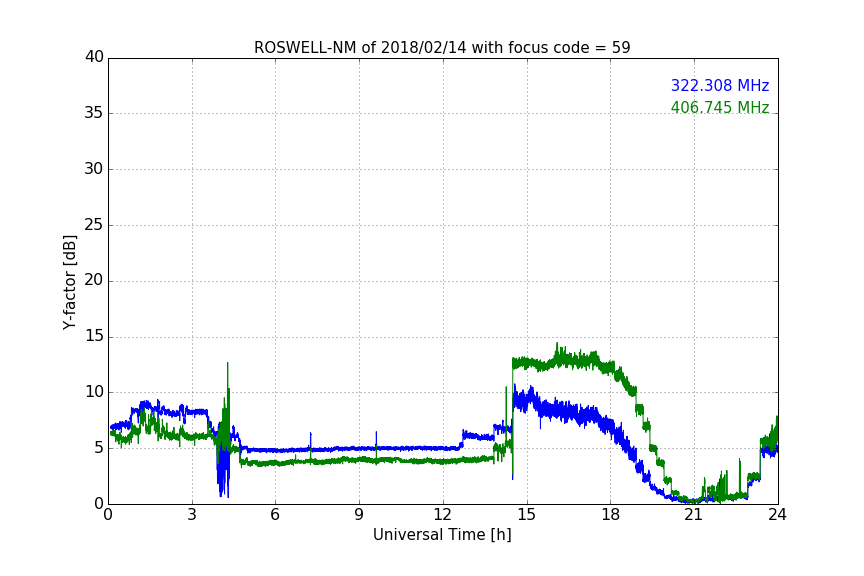
Task: Click the x-axis tick label '3'
Action: coord(192,515)
